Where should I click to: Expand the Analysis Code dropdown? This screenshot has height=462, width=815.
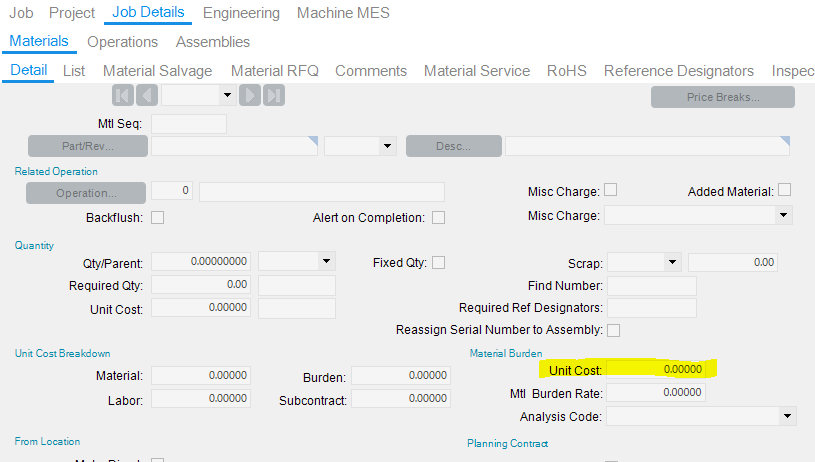pos(787,416)
